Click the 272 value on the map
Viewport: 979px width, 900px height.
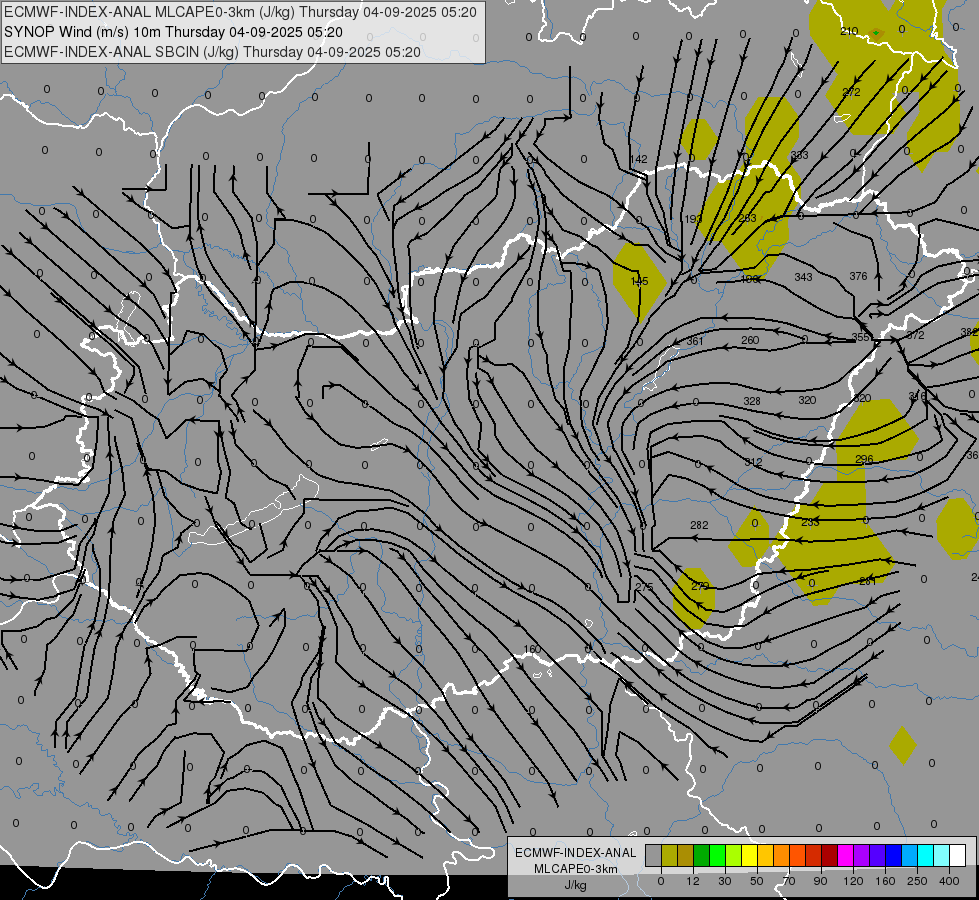851,92
